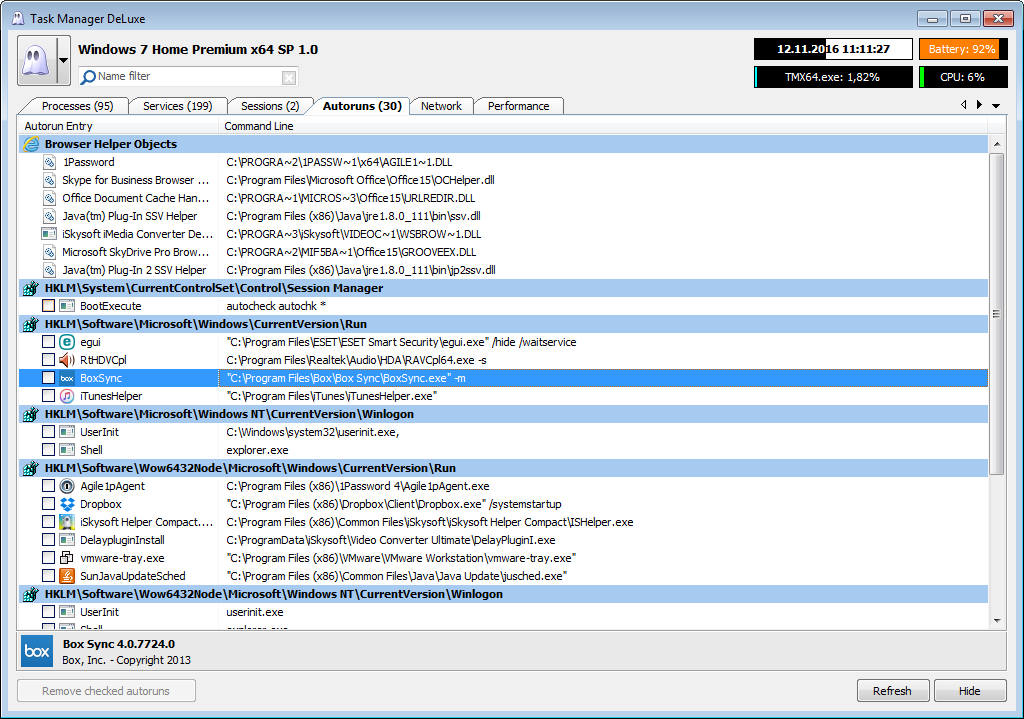1024x719 pixels.
Task: Open dropdown arrow beside ghost logo
Action: click(64, 61)
